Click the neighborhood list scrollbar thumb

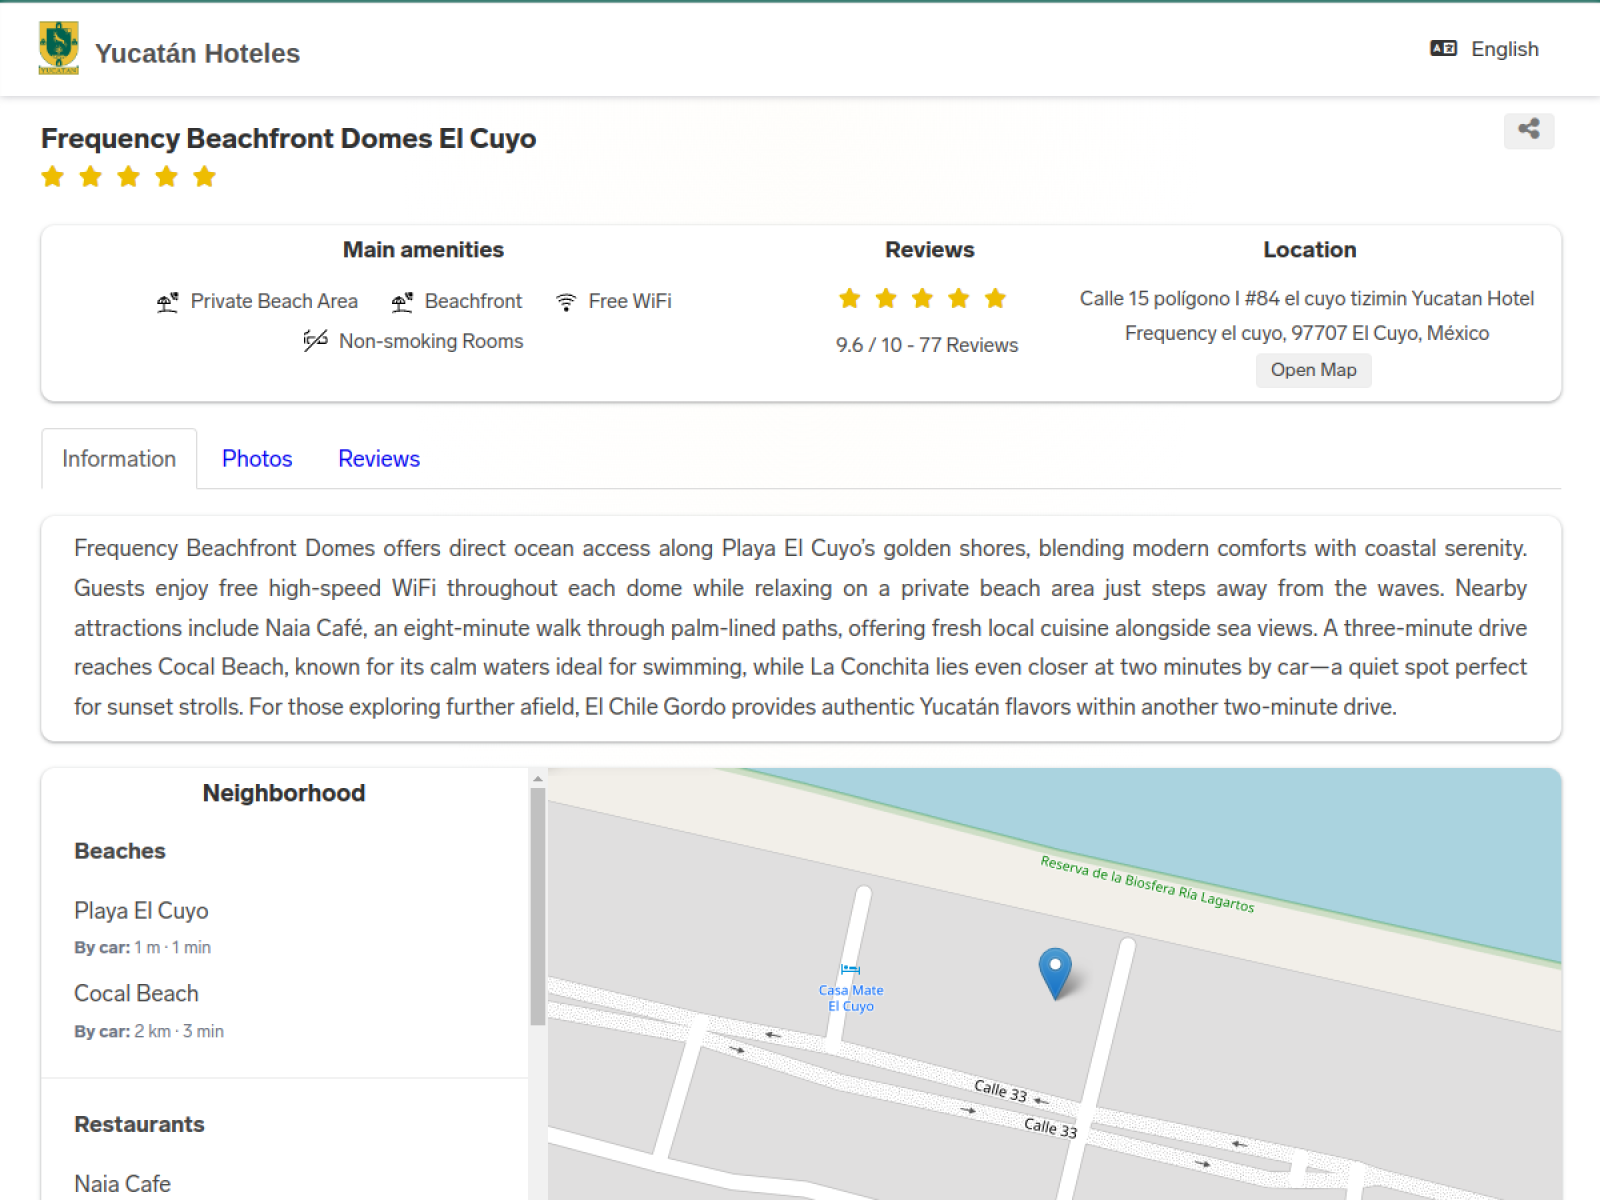tap(538, 906)
